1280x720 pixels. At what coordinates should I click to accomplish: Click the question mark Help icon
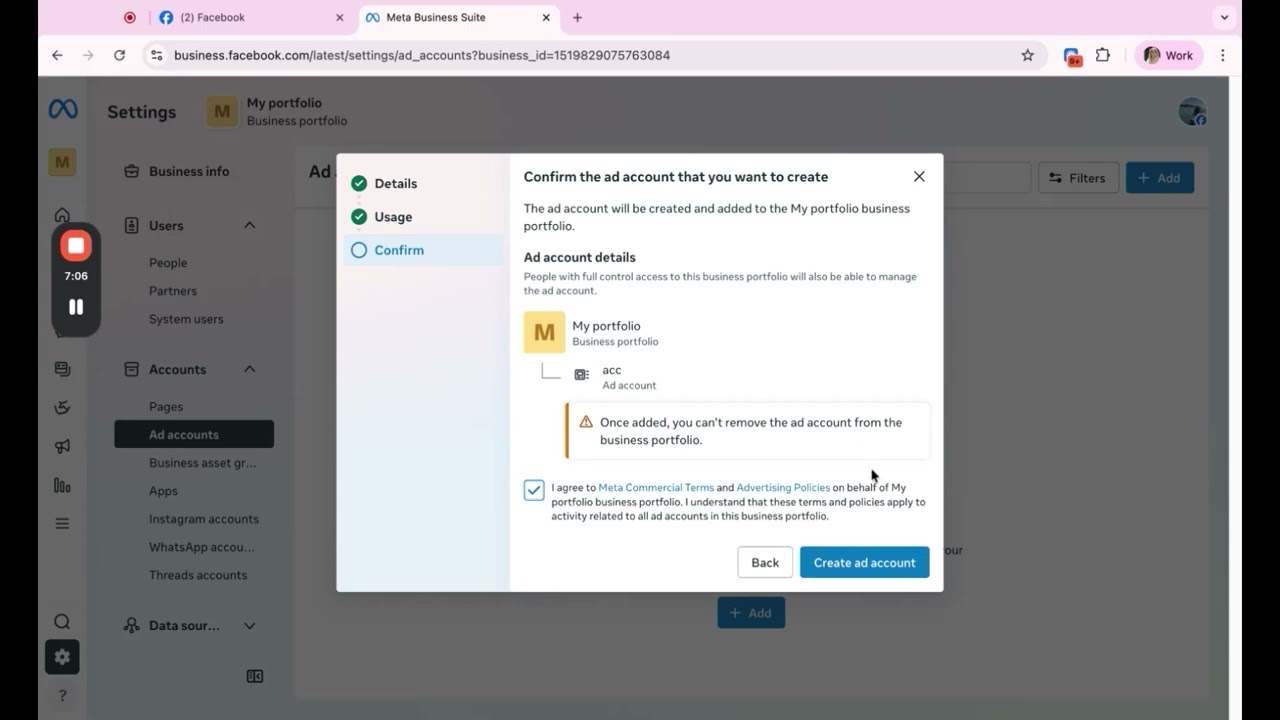[62, 695]
